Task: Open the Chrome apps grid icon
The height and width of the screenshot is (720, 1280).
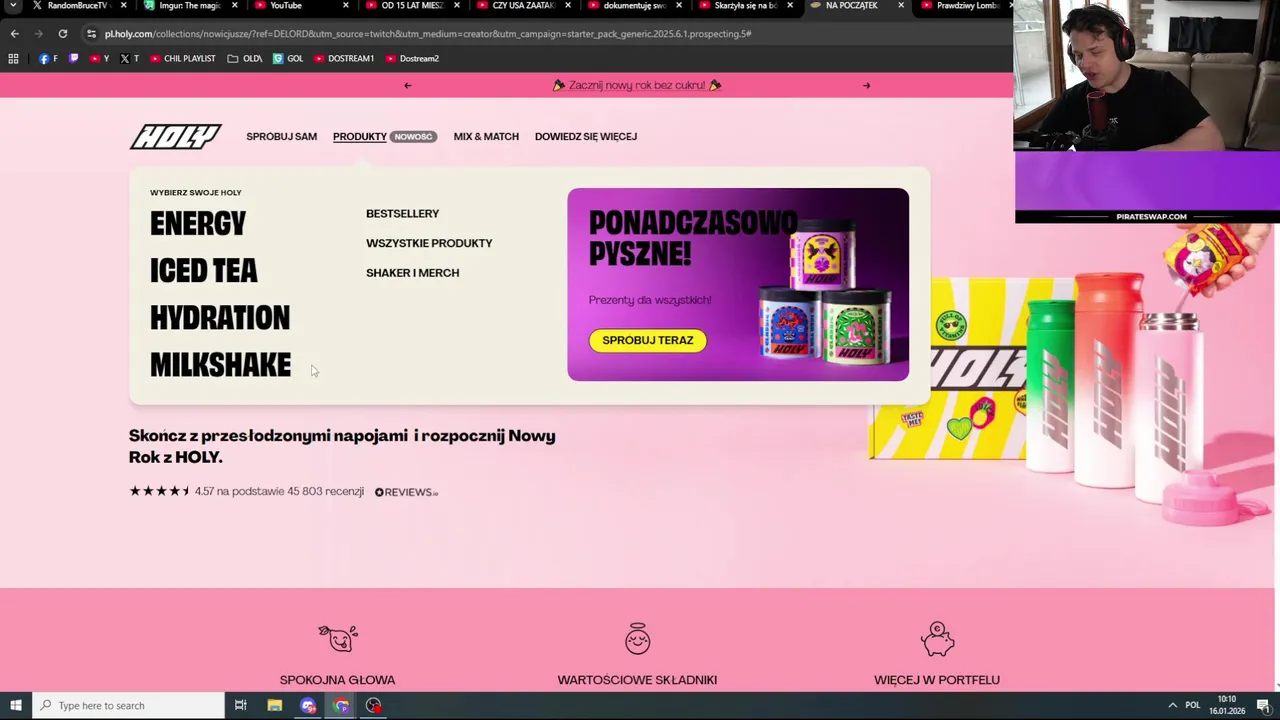Action: pos(13,58)
